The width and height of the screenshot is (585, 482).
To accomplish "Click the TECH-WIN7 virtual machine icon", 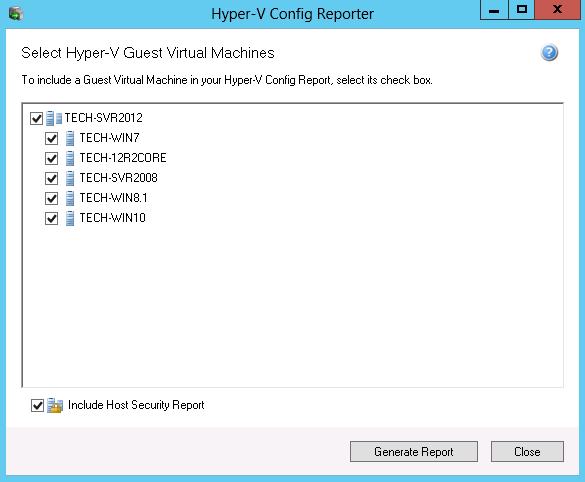I will (x=69, y=138).
